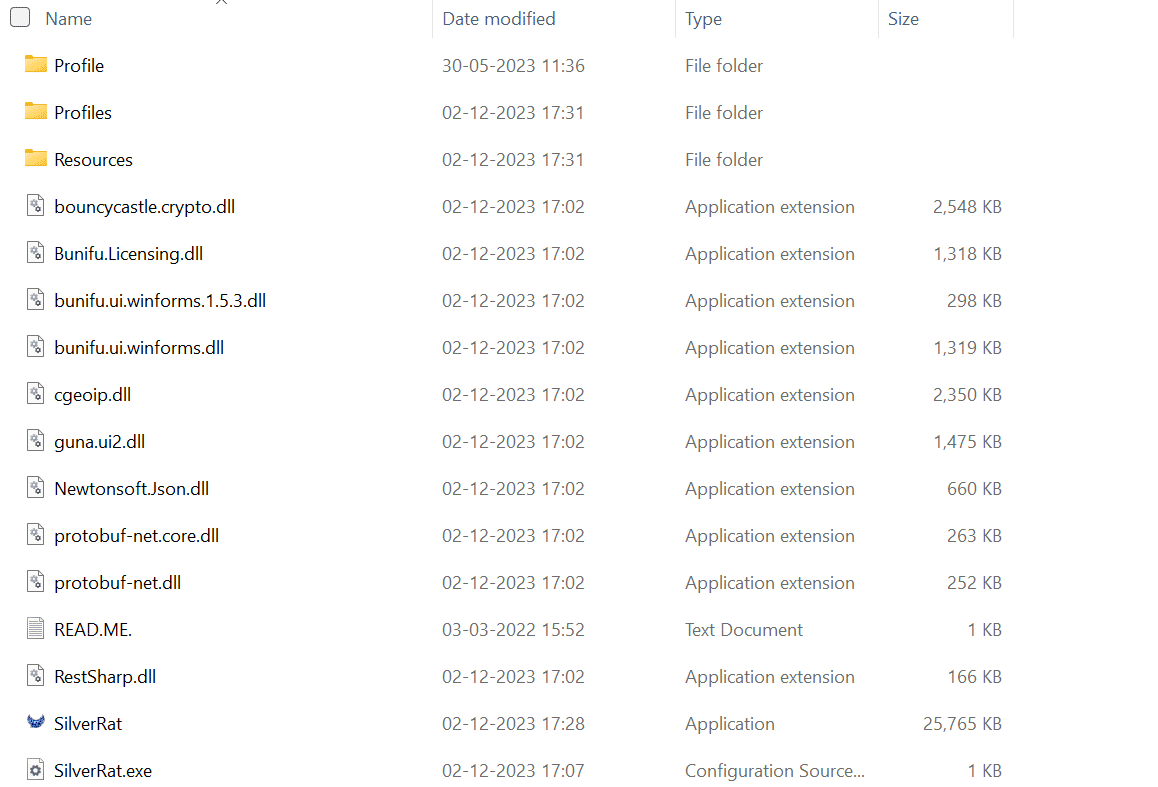The image size is (1158, 787).
Task: Select the Profiles folder icon
Action: (x=35, y=111)
